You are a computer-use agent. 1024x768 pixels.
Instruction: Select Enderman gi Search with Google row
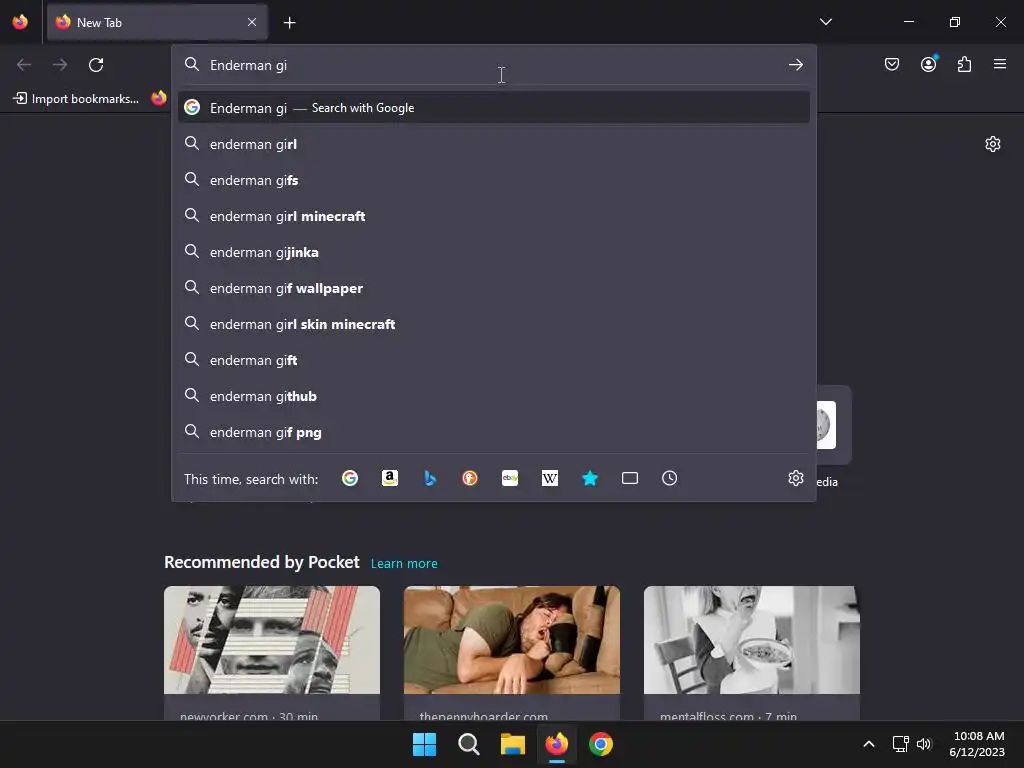point(494,108)
